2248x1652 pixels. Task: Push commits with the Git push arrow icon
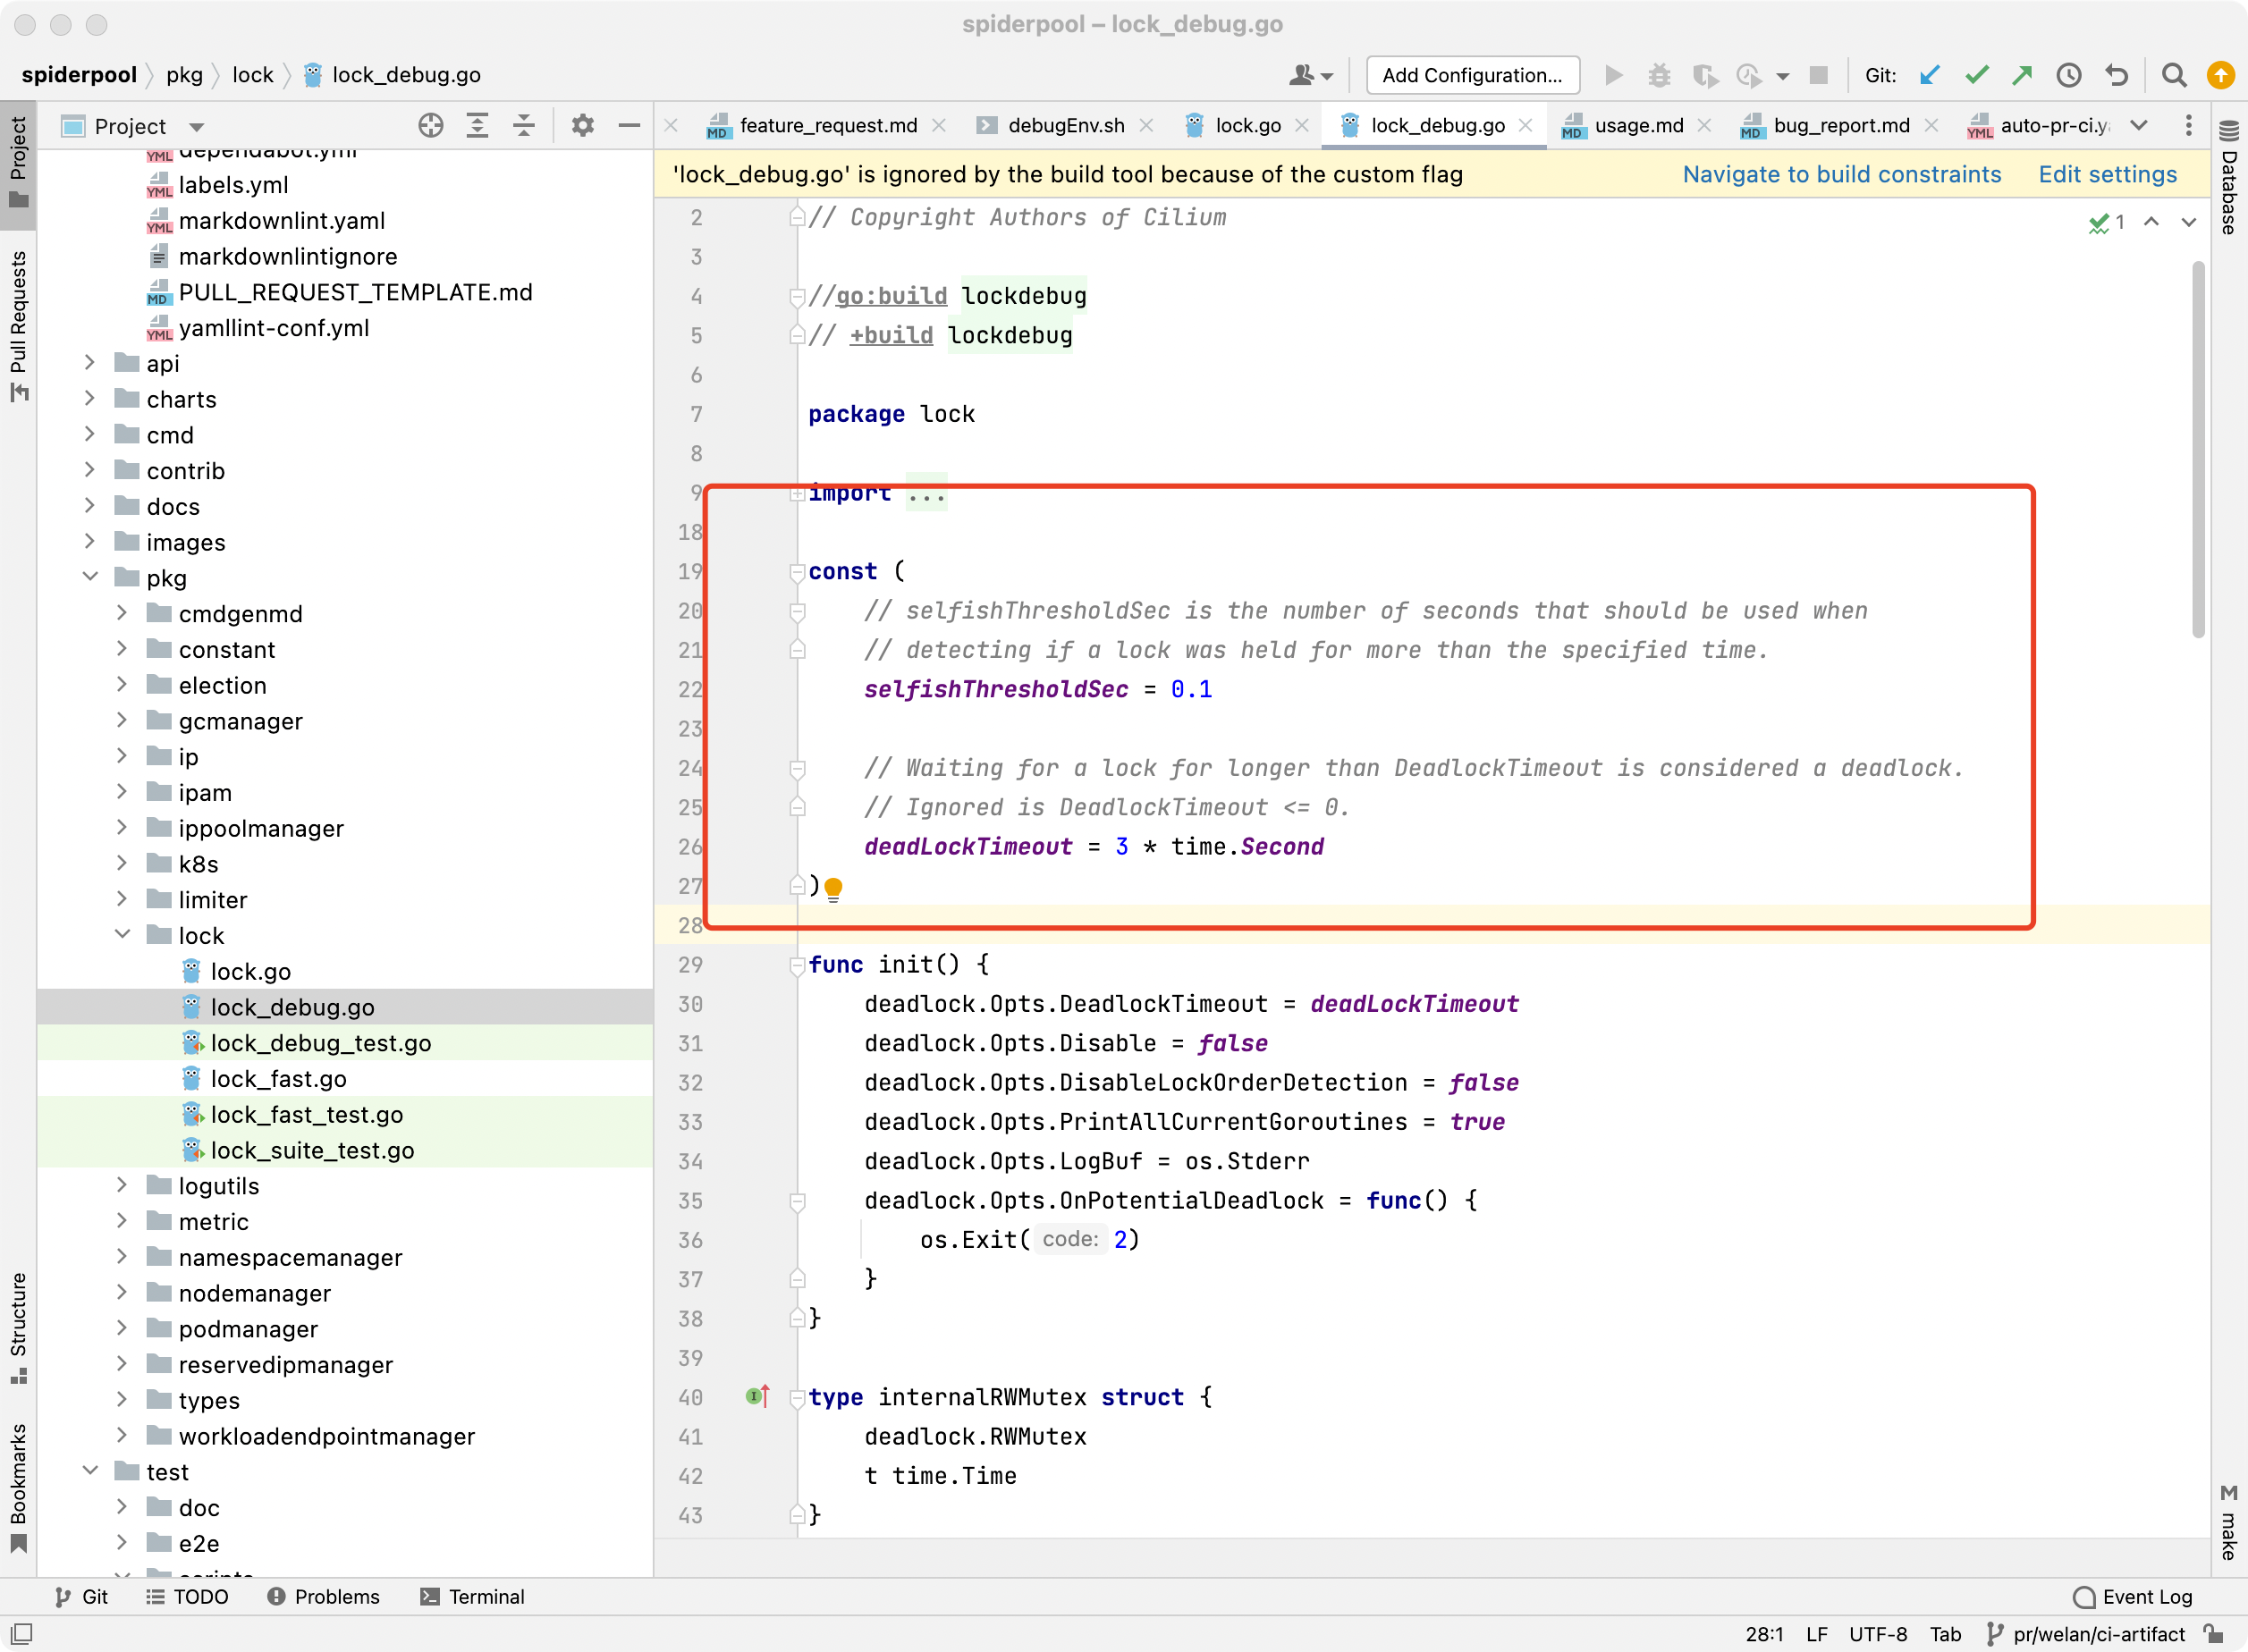tap(2023, 75)
